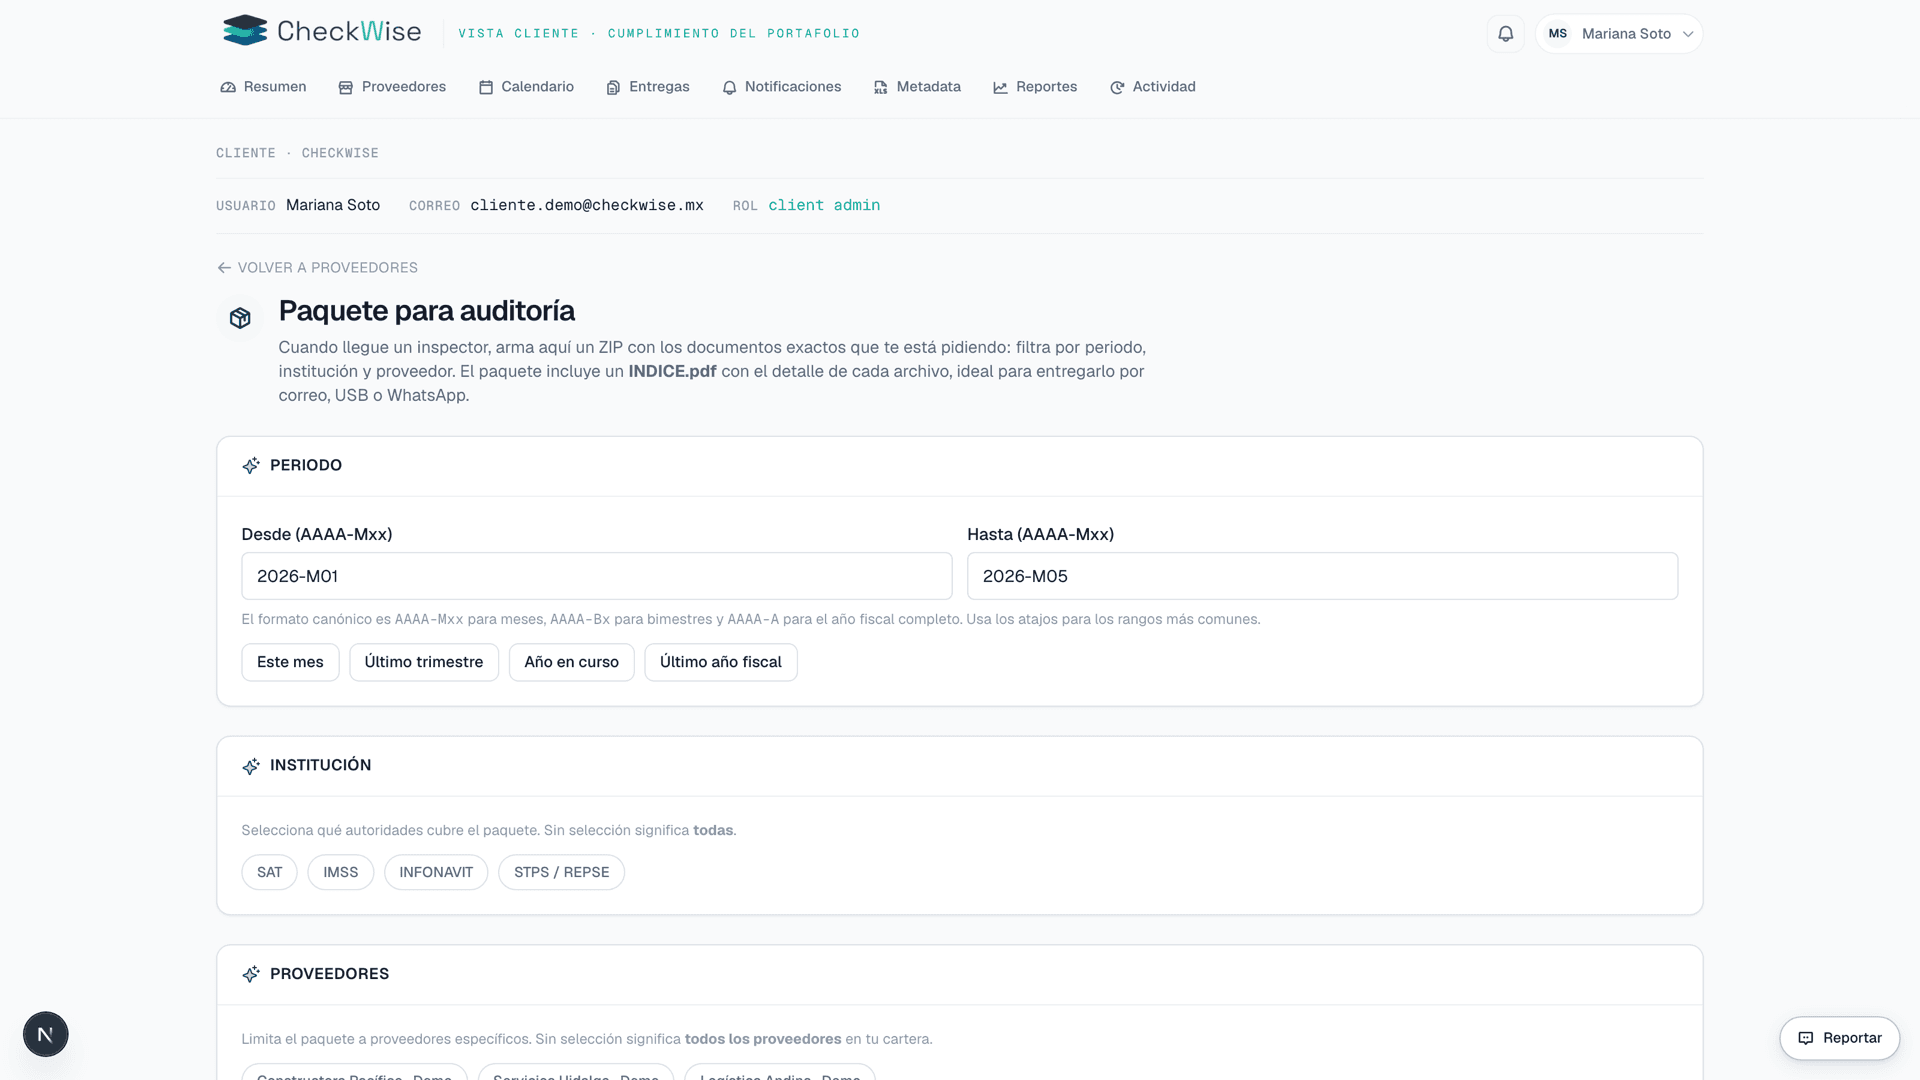Apply the Último trimestre shortcut

point(424,662)
